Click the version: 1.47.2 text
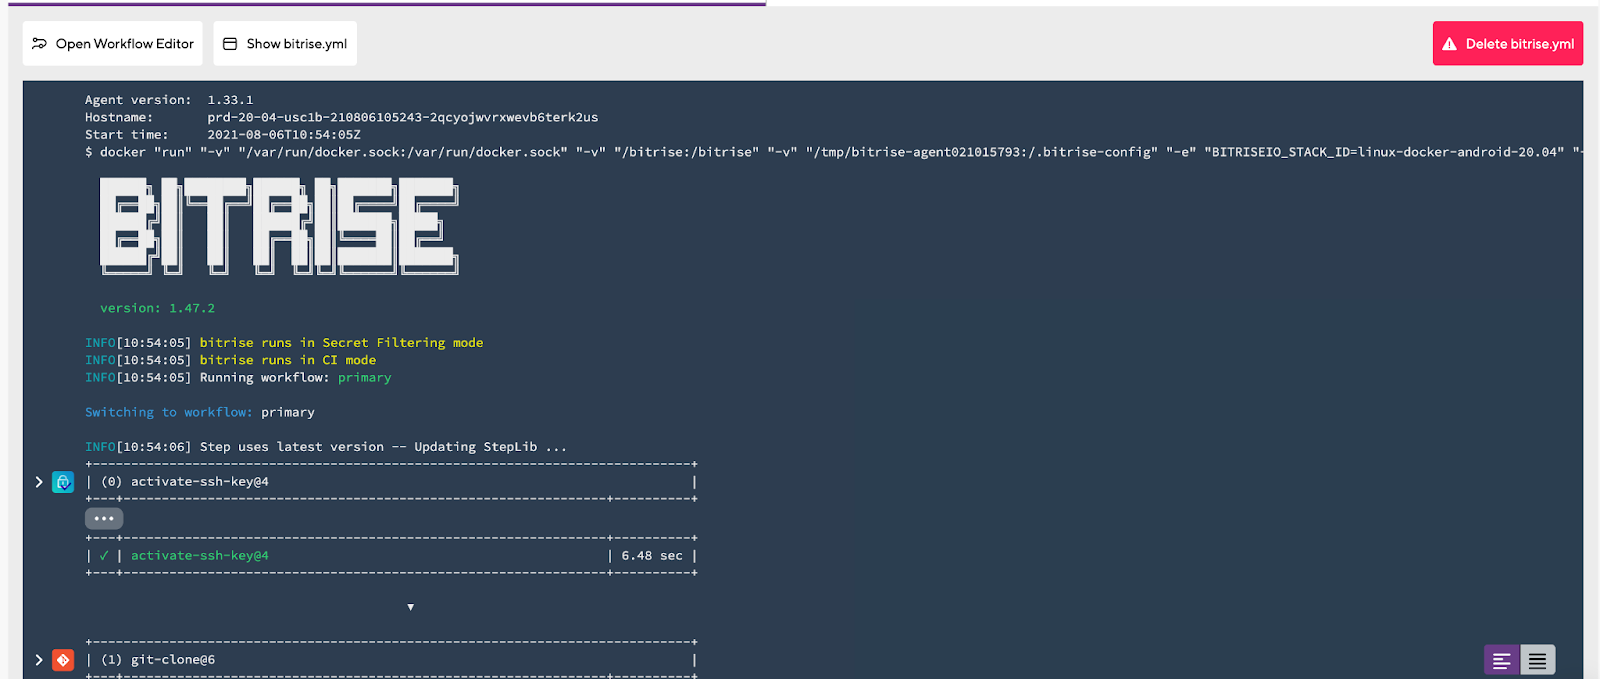Screen dimensions: 1600x679 click(x=157, y=308)
